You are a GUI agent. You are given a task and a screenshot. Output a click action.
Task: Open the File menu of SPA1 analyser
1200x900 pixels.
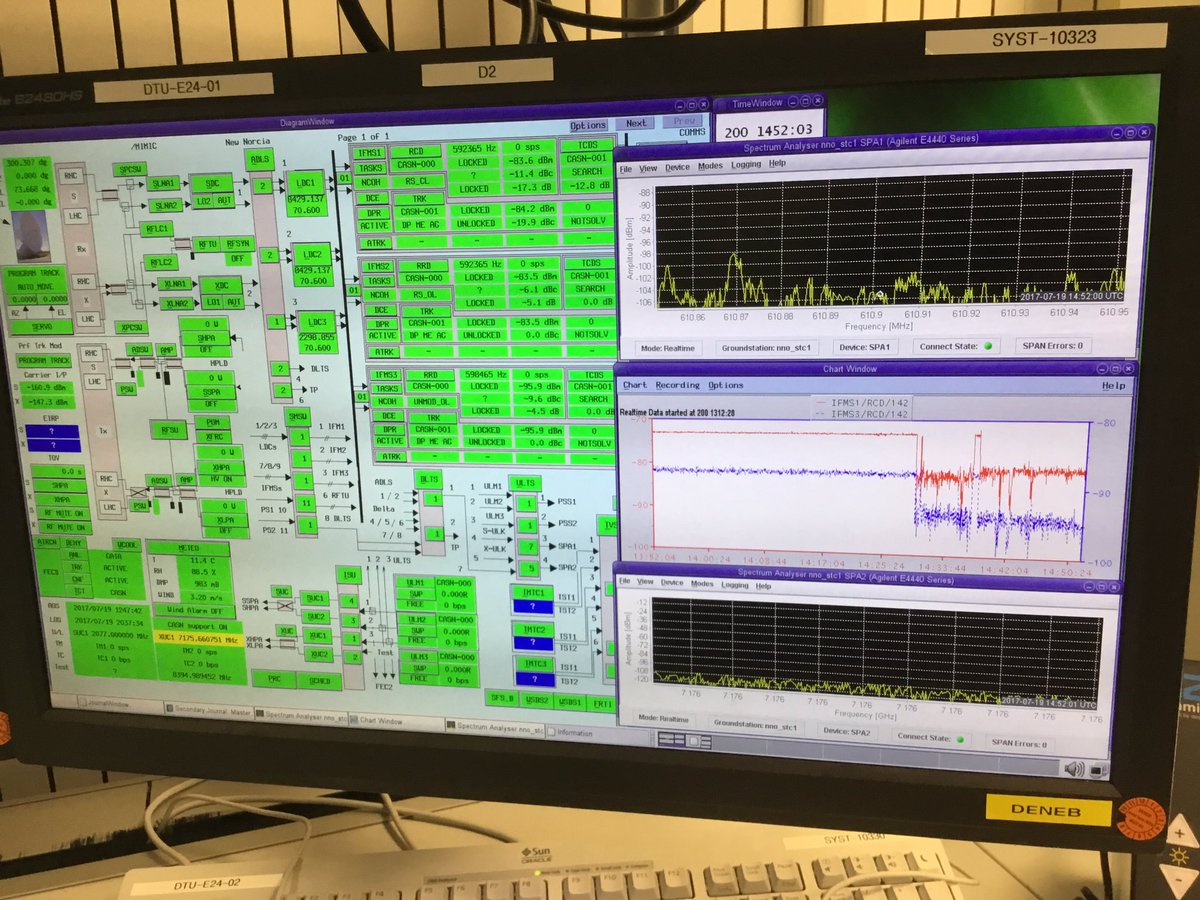click(626, 167)
